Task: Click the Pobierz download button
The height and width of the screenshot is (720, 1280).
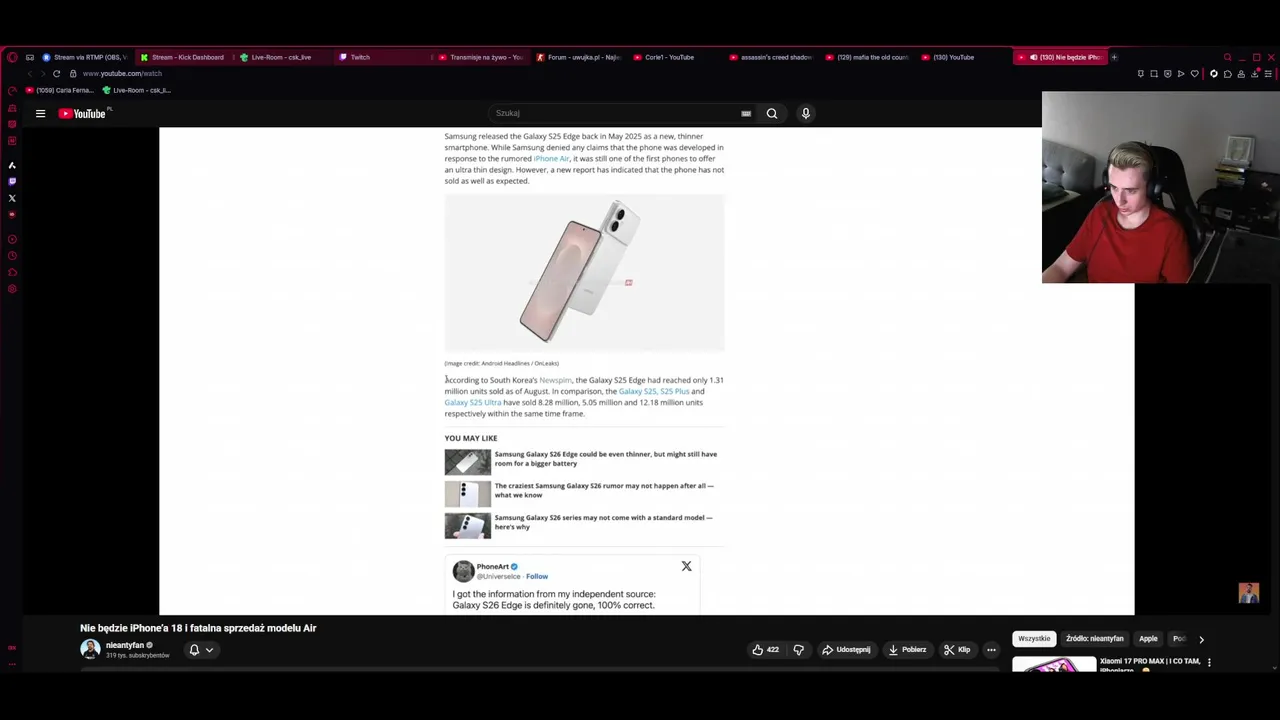Action: coord(906,650)
